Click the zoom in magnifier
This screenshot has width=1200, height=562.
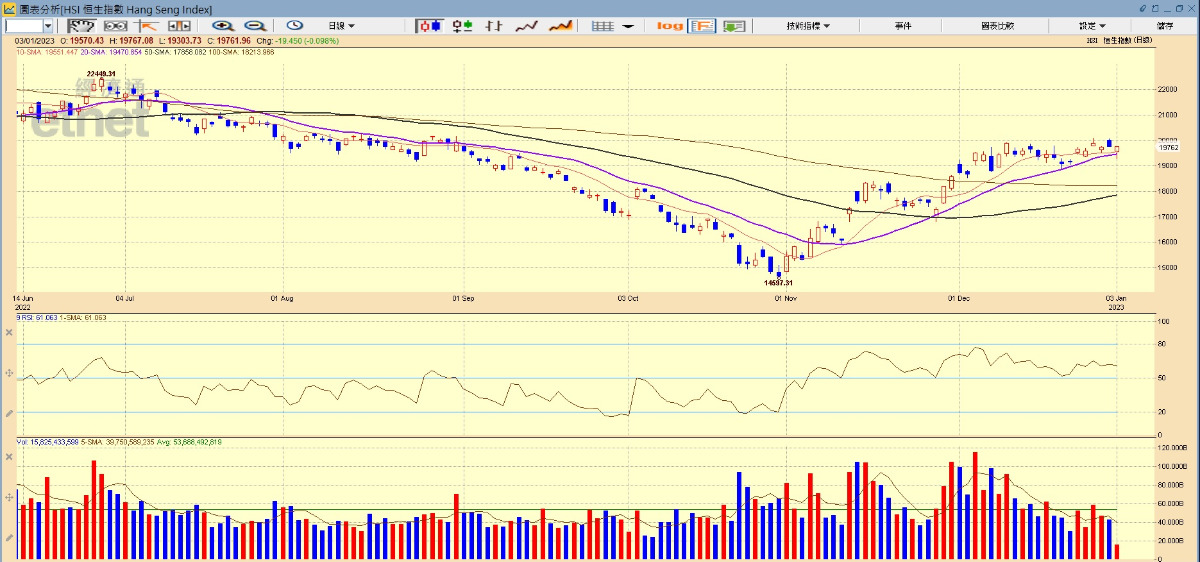tap(222, 26)
